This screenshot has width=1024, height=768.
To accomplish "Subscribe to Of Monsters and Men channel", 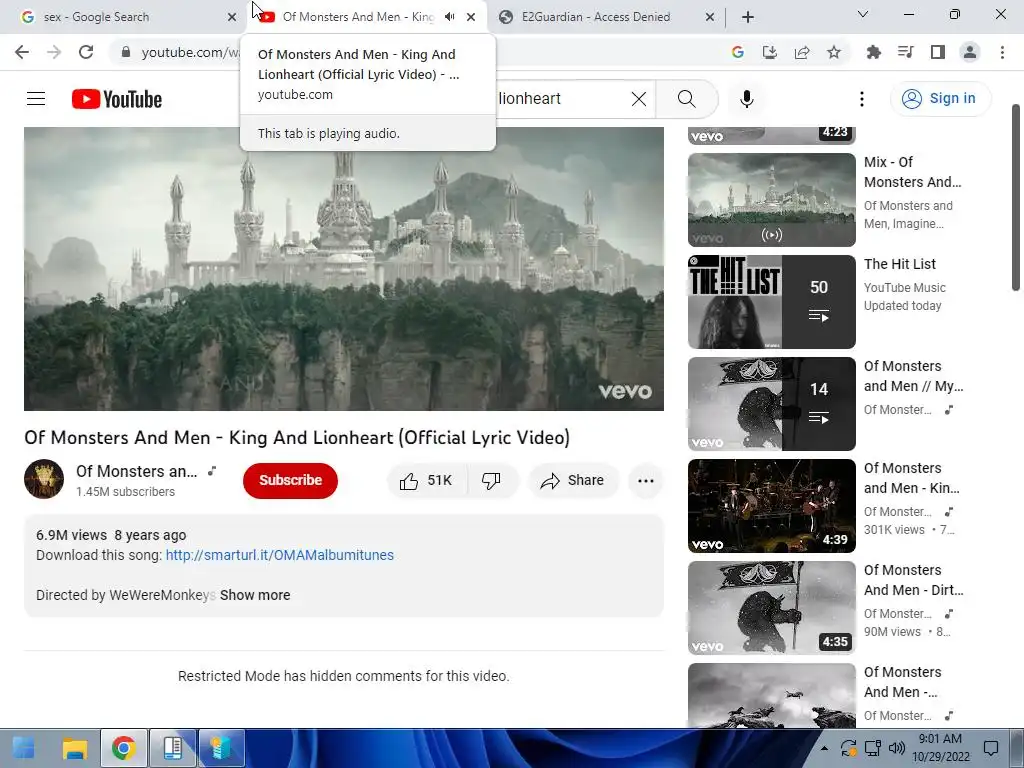I will [x=291, y=480].
